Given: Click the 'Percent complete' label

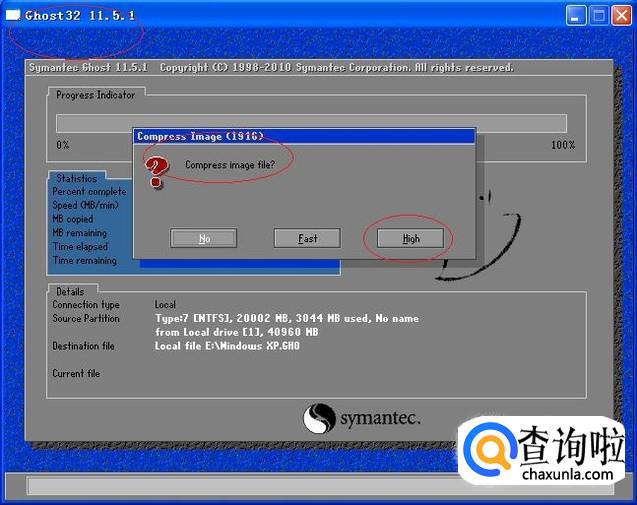Looking at the screenshot, I should [89, 191].
